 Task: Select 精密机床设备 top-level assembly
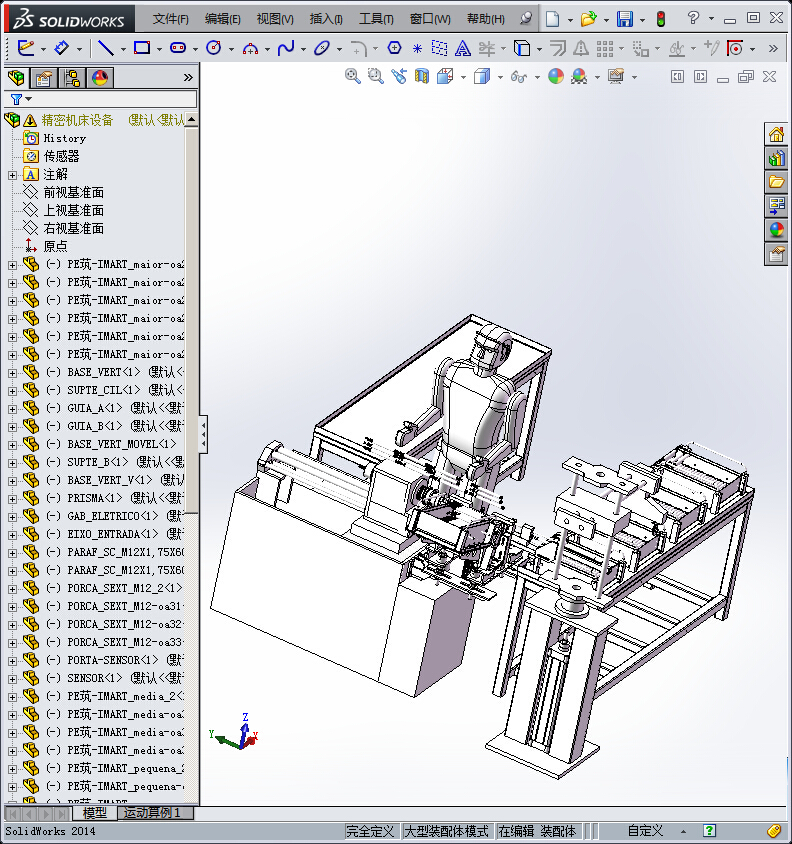(78, 120)
